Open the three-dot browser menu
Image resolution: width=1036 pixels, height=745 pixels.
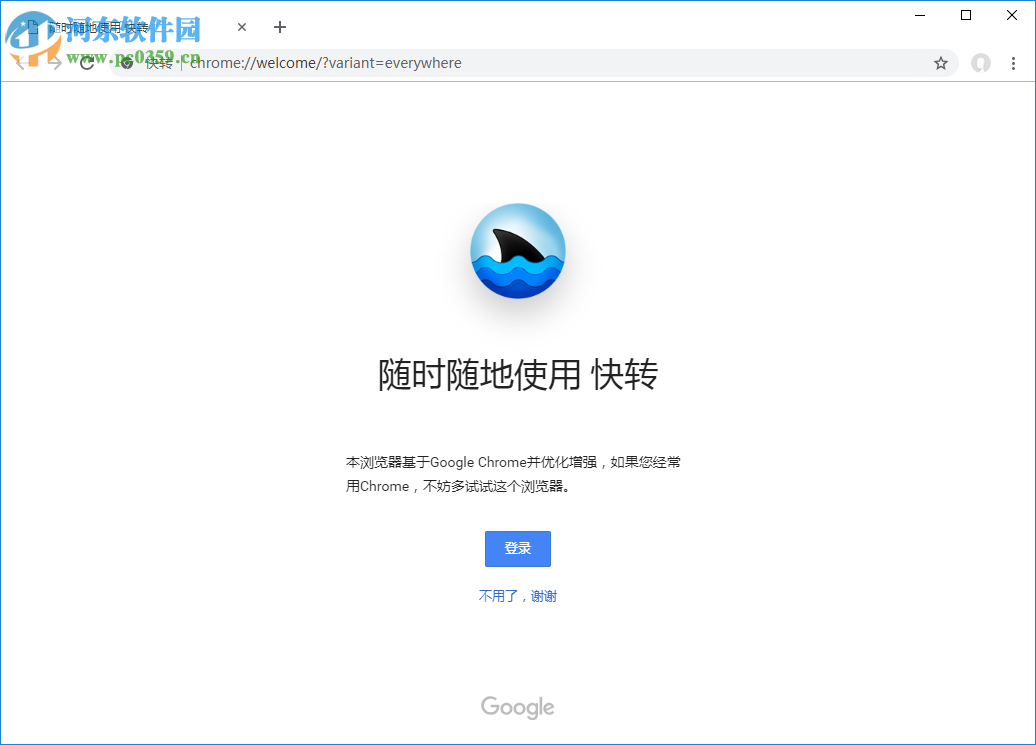1014,62
